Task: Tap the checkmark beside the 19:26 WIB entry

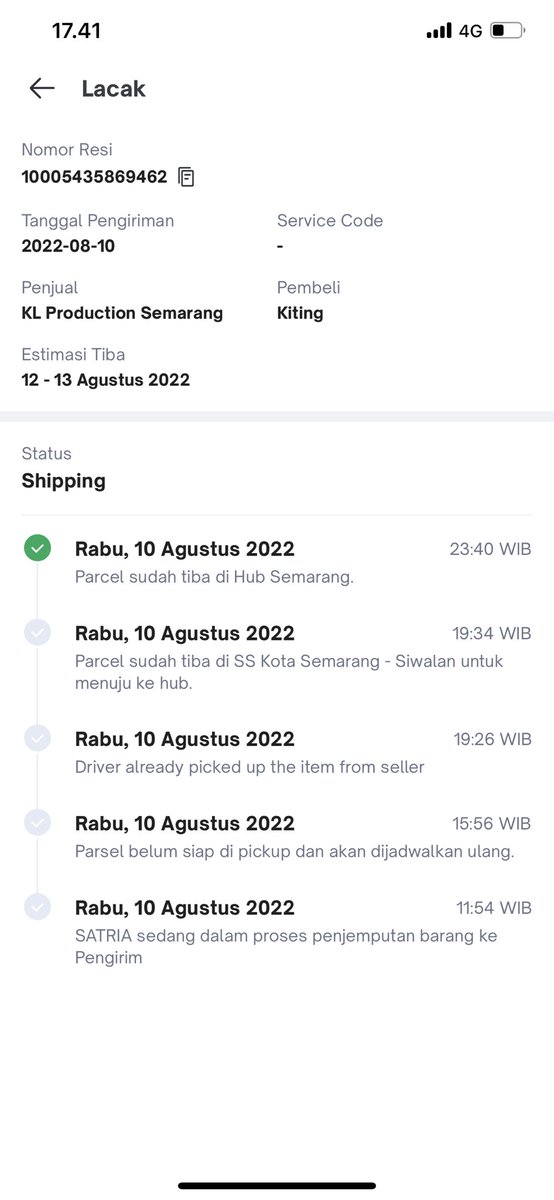Action: [37, 738]
